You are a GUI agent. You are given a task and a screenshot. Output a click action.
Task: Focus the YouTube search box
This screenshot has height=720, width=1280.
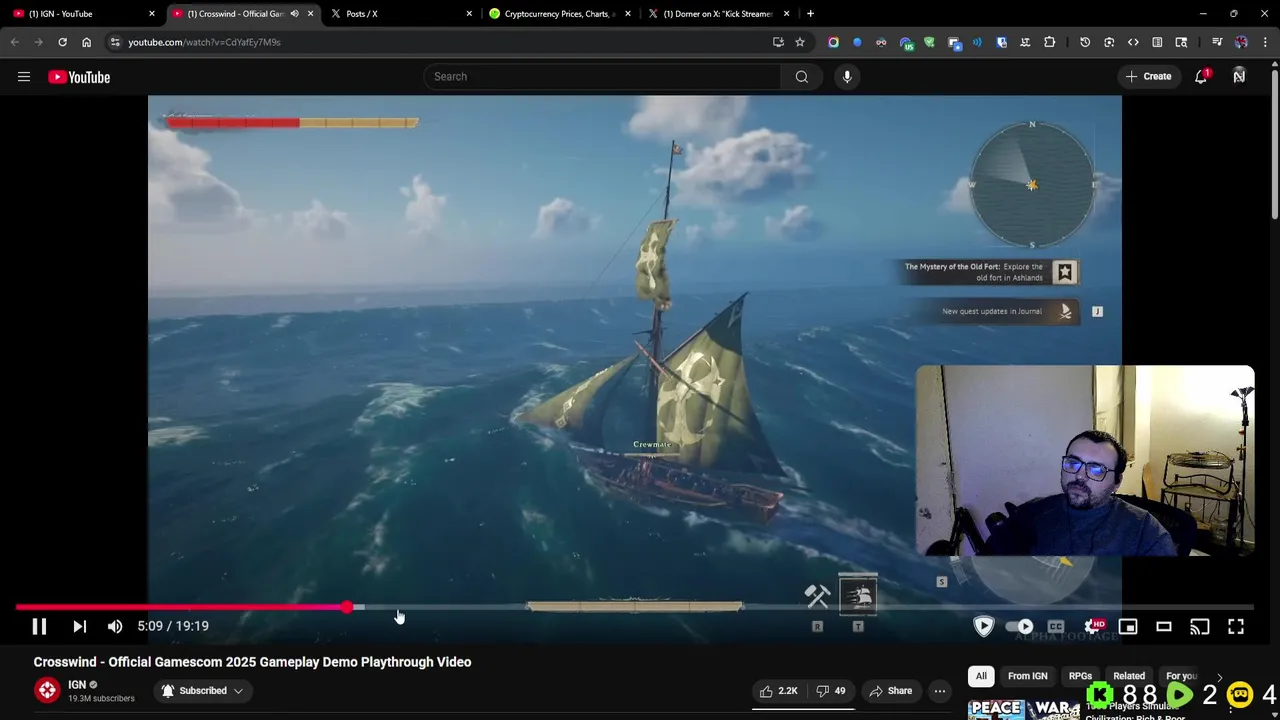(603, 77)
